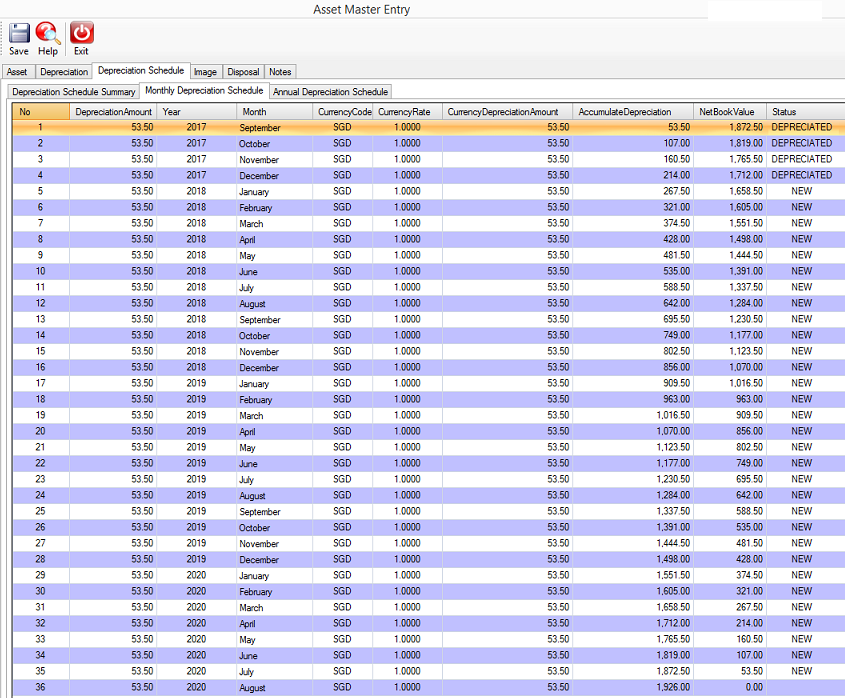Screen dimensions: 846x698
Task: Sort by the DepreciationAmount column header
Action: (x=113, y=112)
